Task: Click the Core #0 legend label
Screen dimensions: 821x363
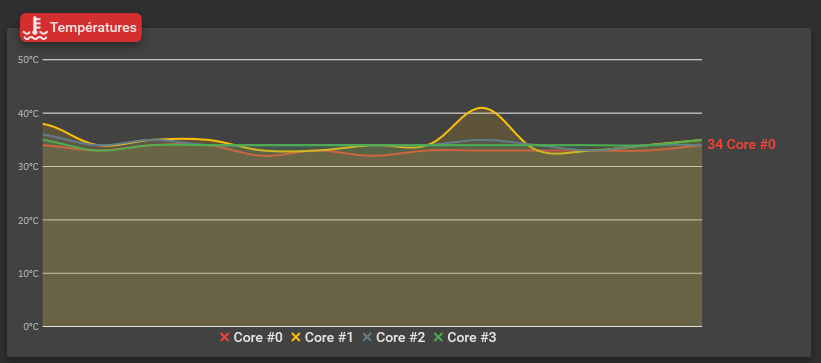Action: point(258,338)
